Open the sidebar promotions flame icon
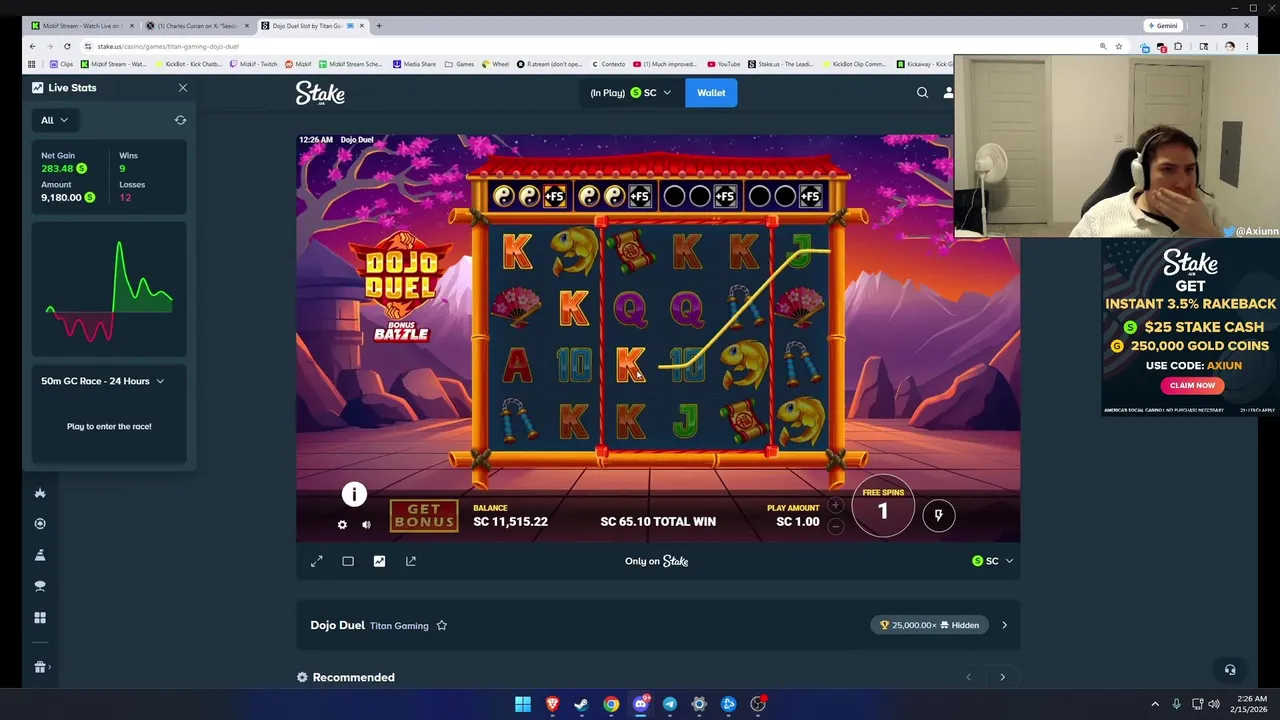 40,493
